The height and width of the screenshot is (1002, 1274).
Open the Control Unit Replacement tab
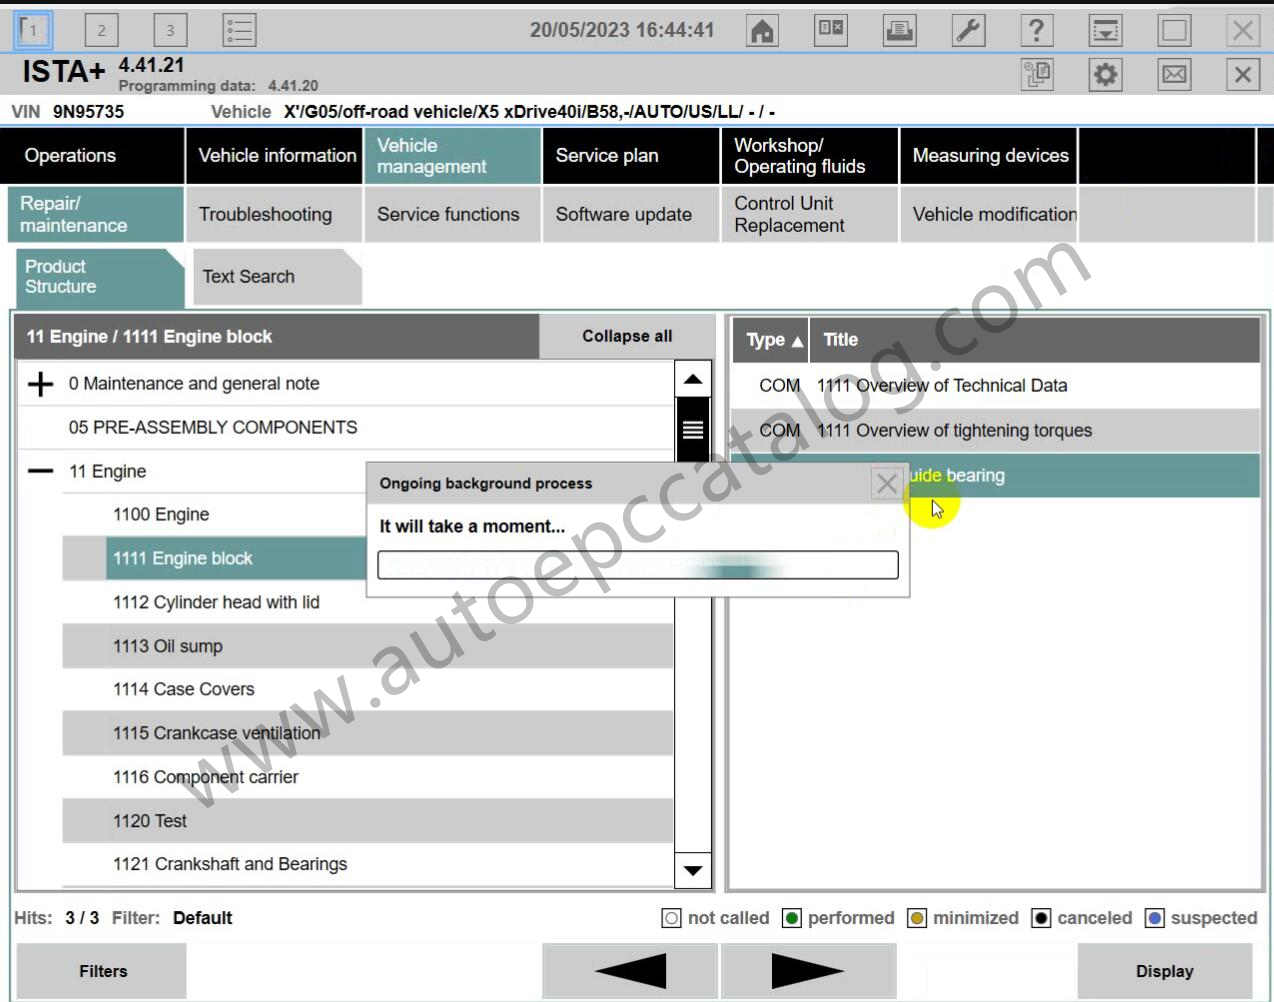pyautogui.click(x=809, y=214)
